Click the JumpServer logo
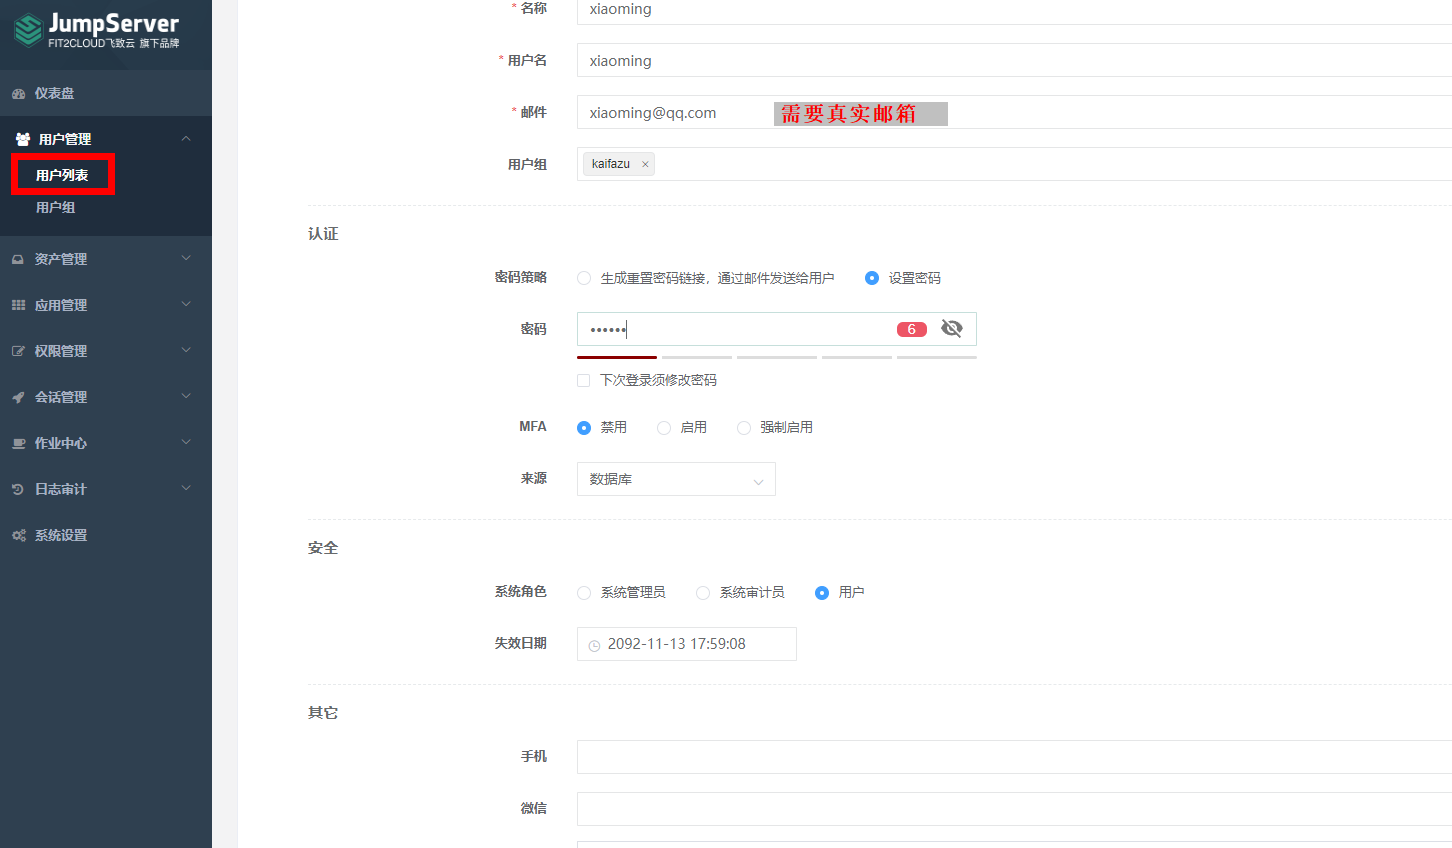The height and width of the screenshot is (848, 1452). click(97, 30)
